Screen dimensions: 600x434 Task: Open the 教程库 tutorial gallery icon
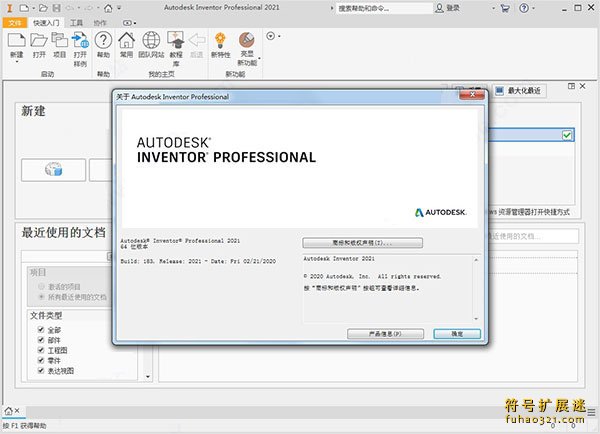coord(176,40)
